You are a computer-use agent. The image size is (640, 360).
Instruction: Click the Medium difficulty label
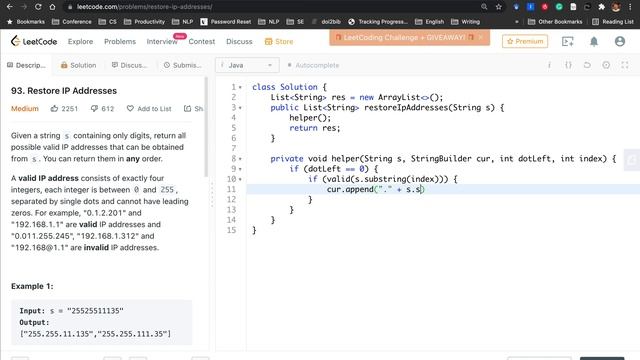click(x=25, y=109)
